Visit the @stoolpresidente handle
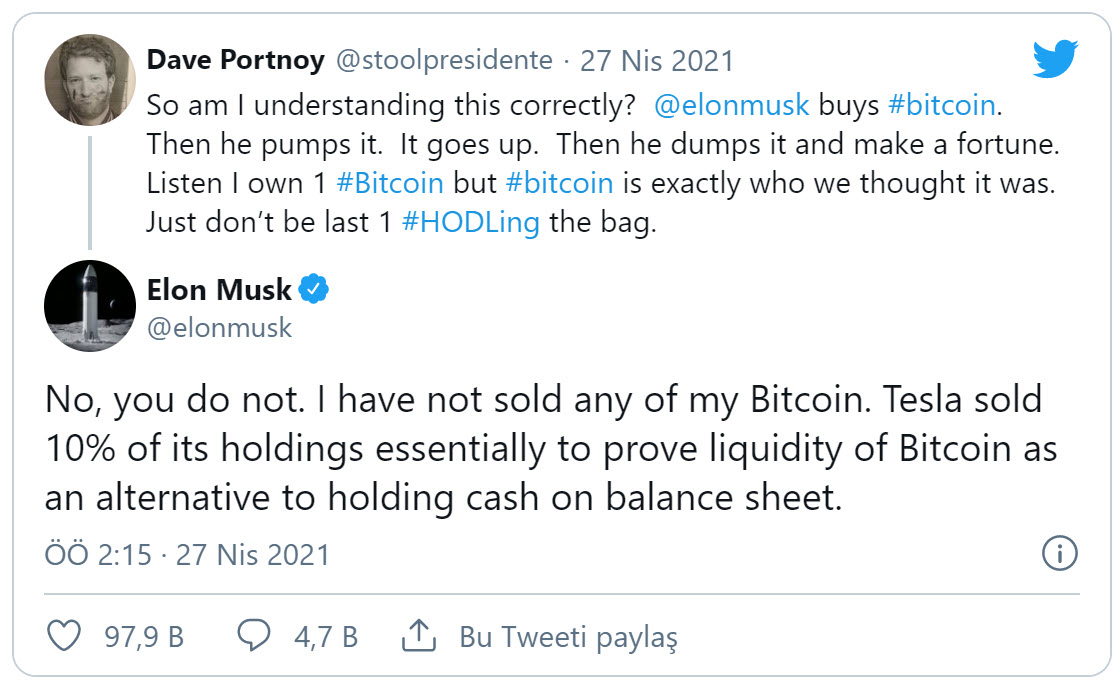1120x685 pixels. pyautogui.click(x=442, y=60)
